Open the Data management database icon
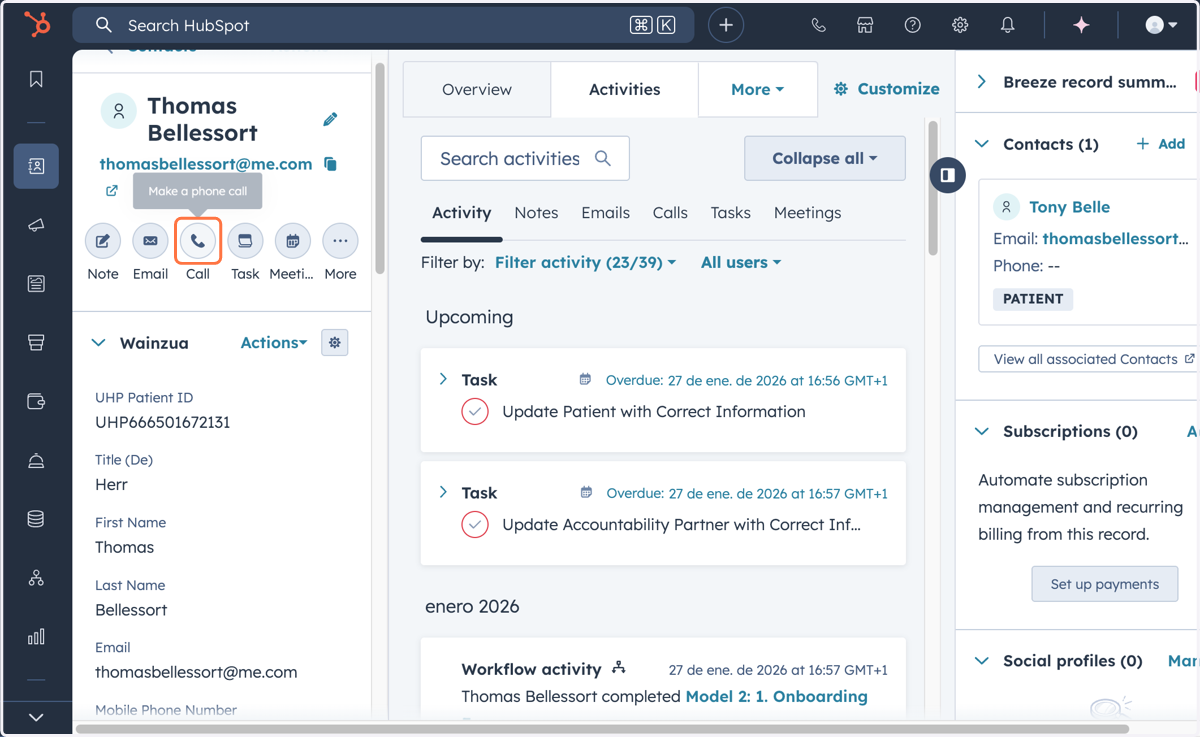This screenshot has width=1200, height=737. point(36,519)
